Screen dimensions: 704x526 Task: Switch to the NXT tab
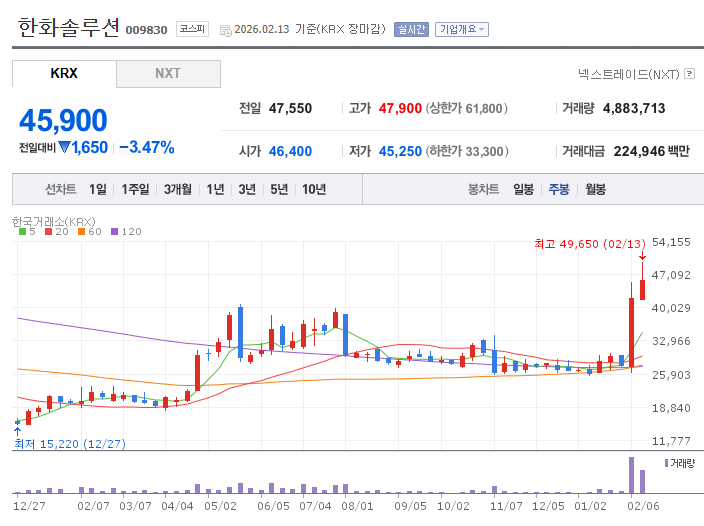coord(168,74)
